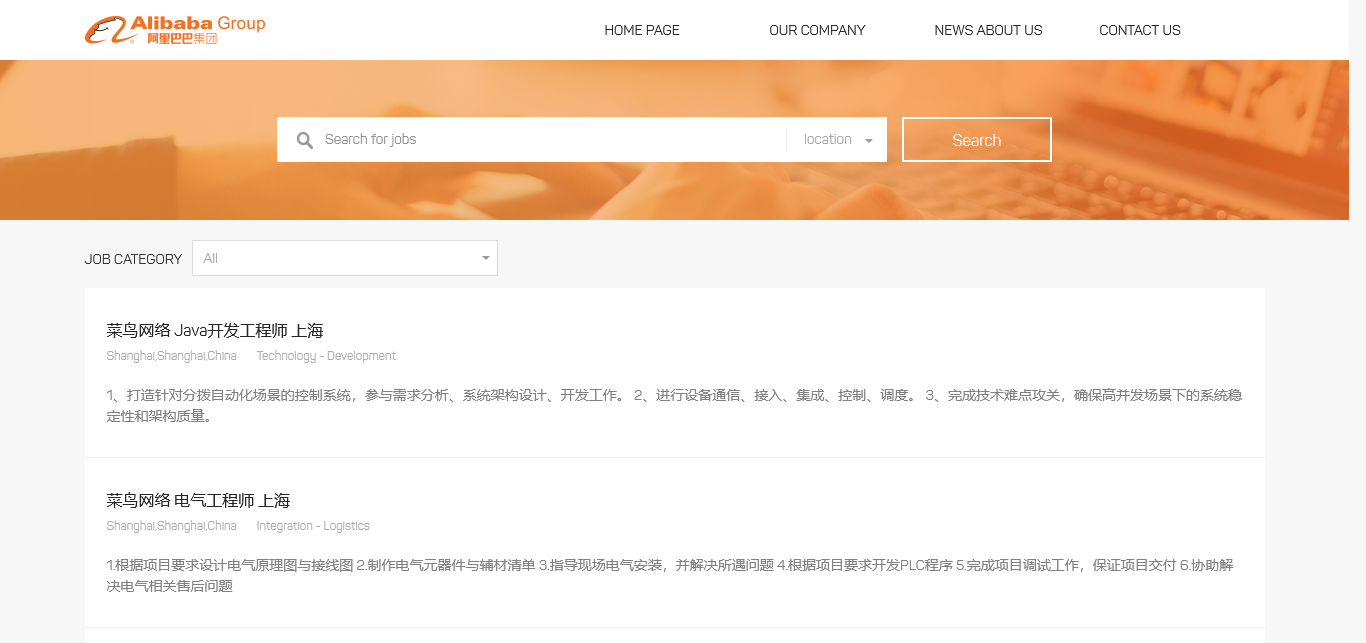Screen dimensions: 1366x643
Task: Click the caret arrow beside location
Action: tap(869, 141)
